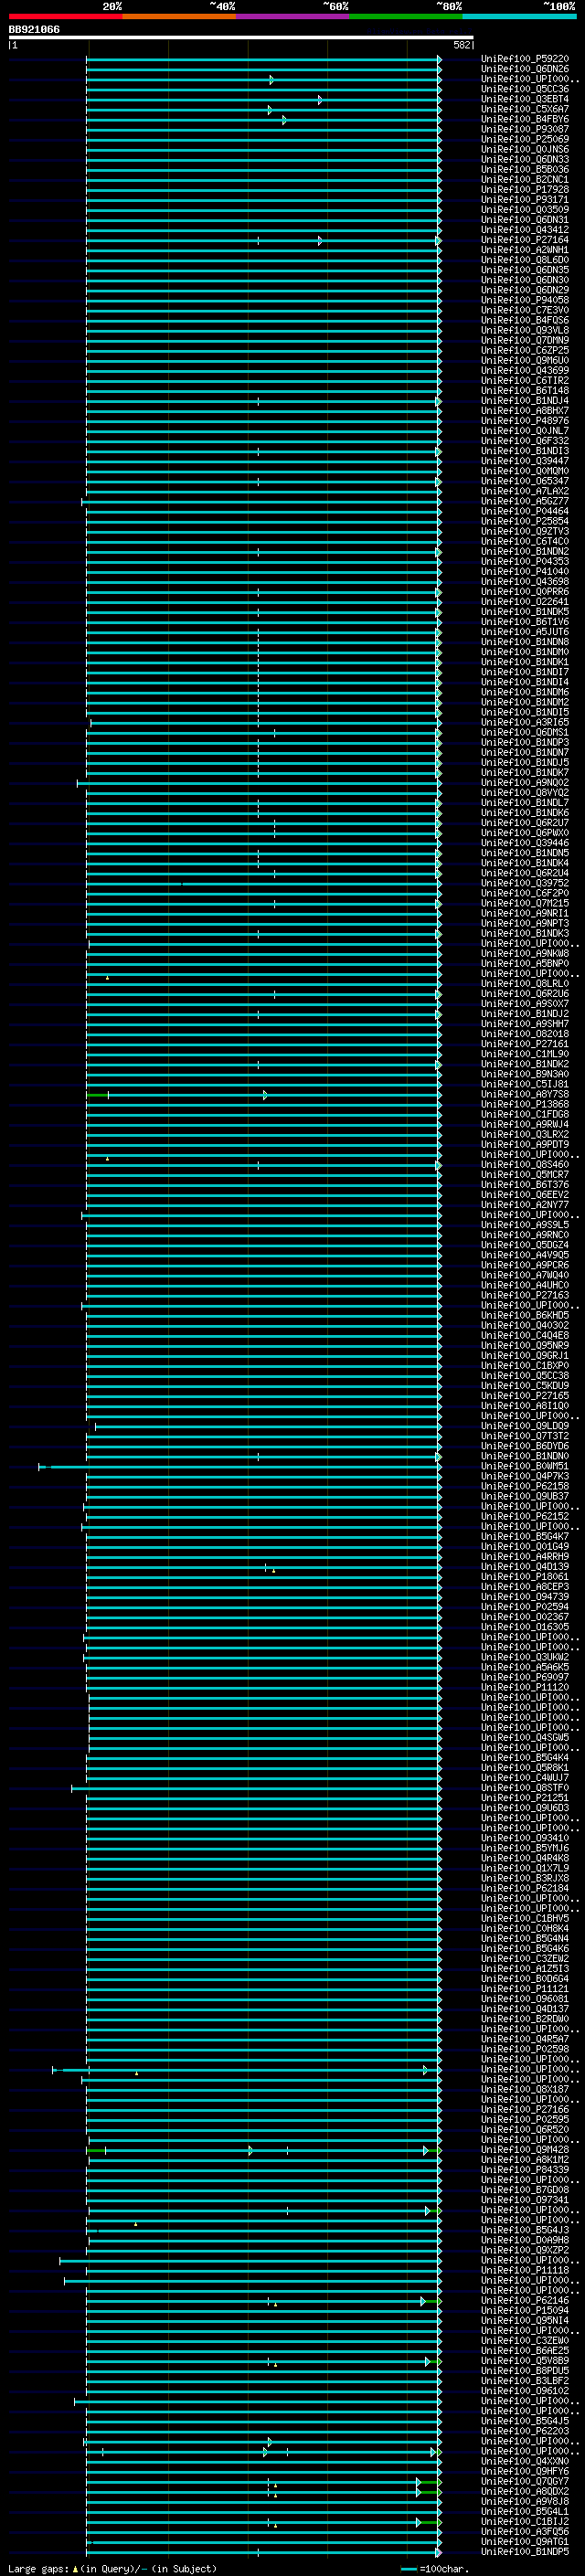585x2576 pixels.
Task: Select hit UniRef100_C1BIJ2
Action: tap(525, 2521)
